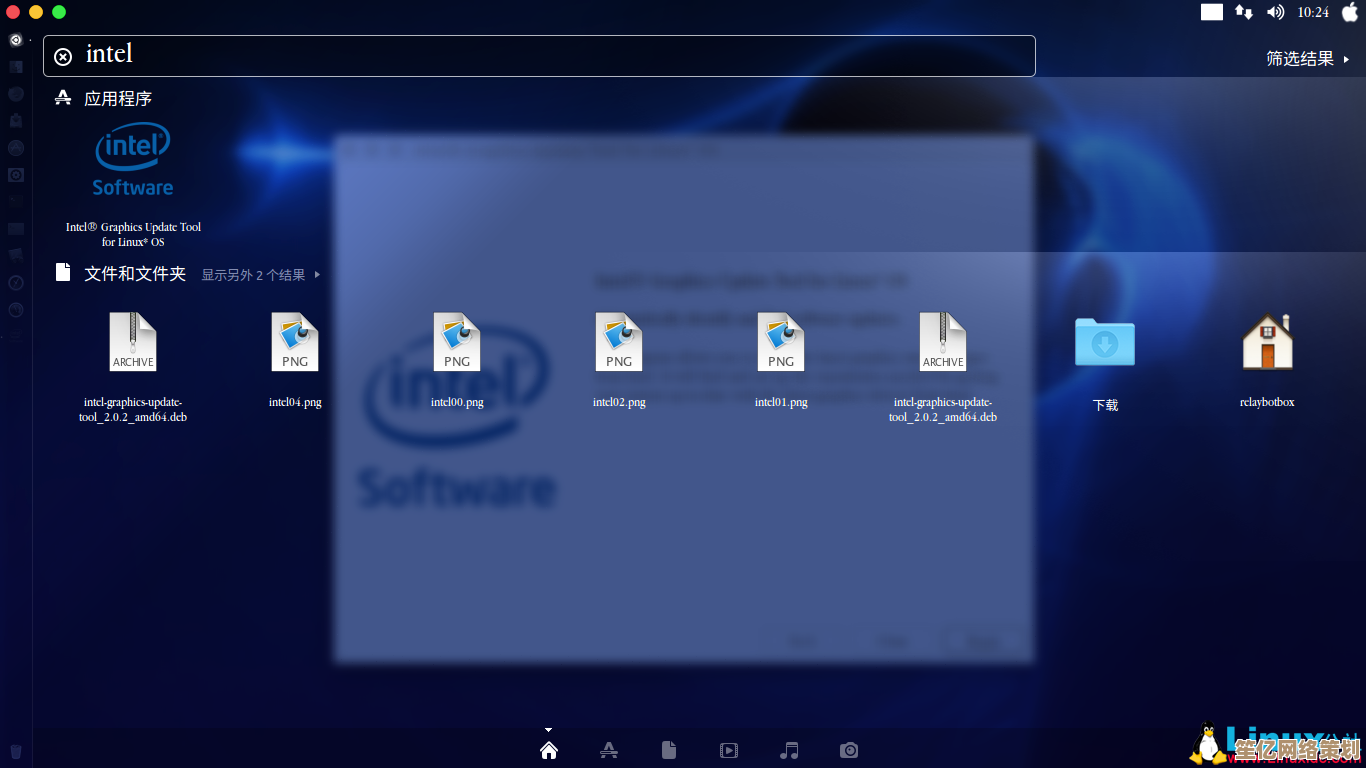Click the 应用程序 category header
This screenshot has height=768, width=1366.
(x=103, y=98)
